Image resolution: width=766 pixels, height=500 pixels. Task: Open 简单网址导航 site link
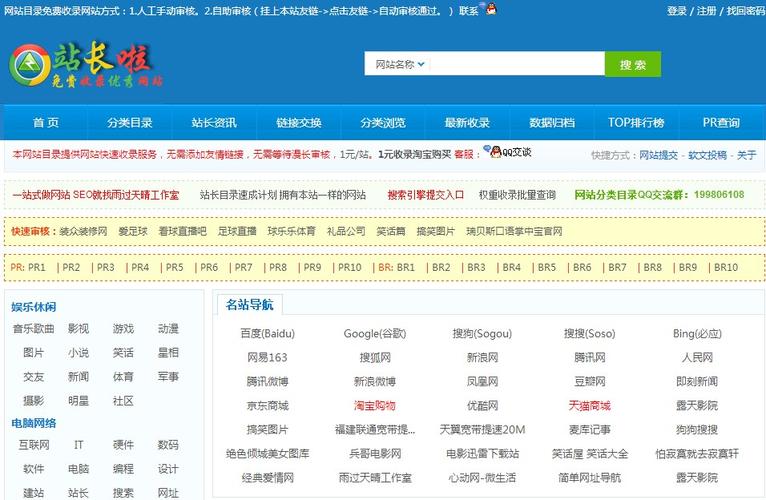pos(590,478)
